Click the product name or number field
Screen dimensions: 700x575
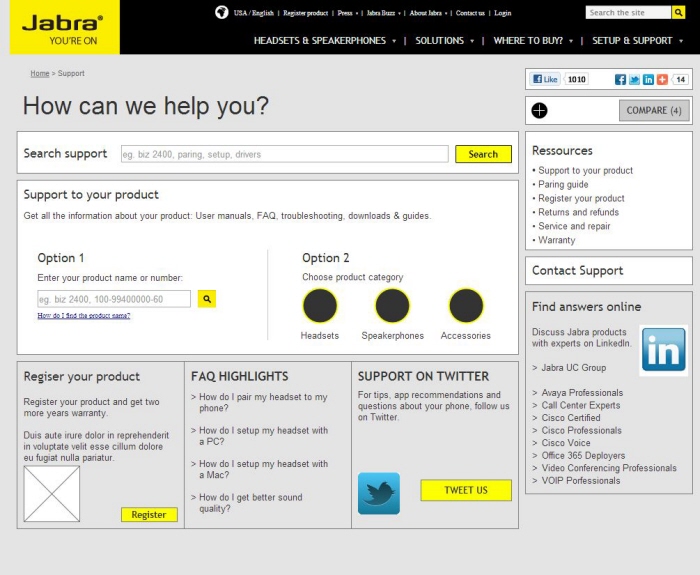pos(114,299)
